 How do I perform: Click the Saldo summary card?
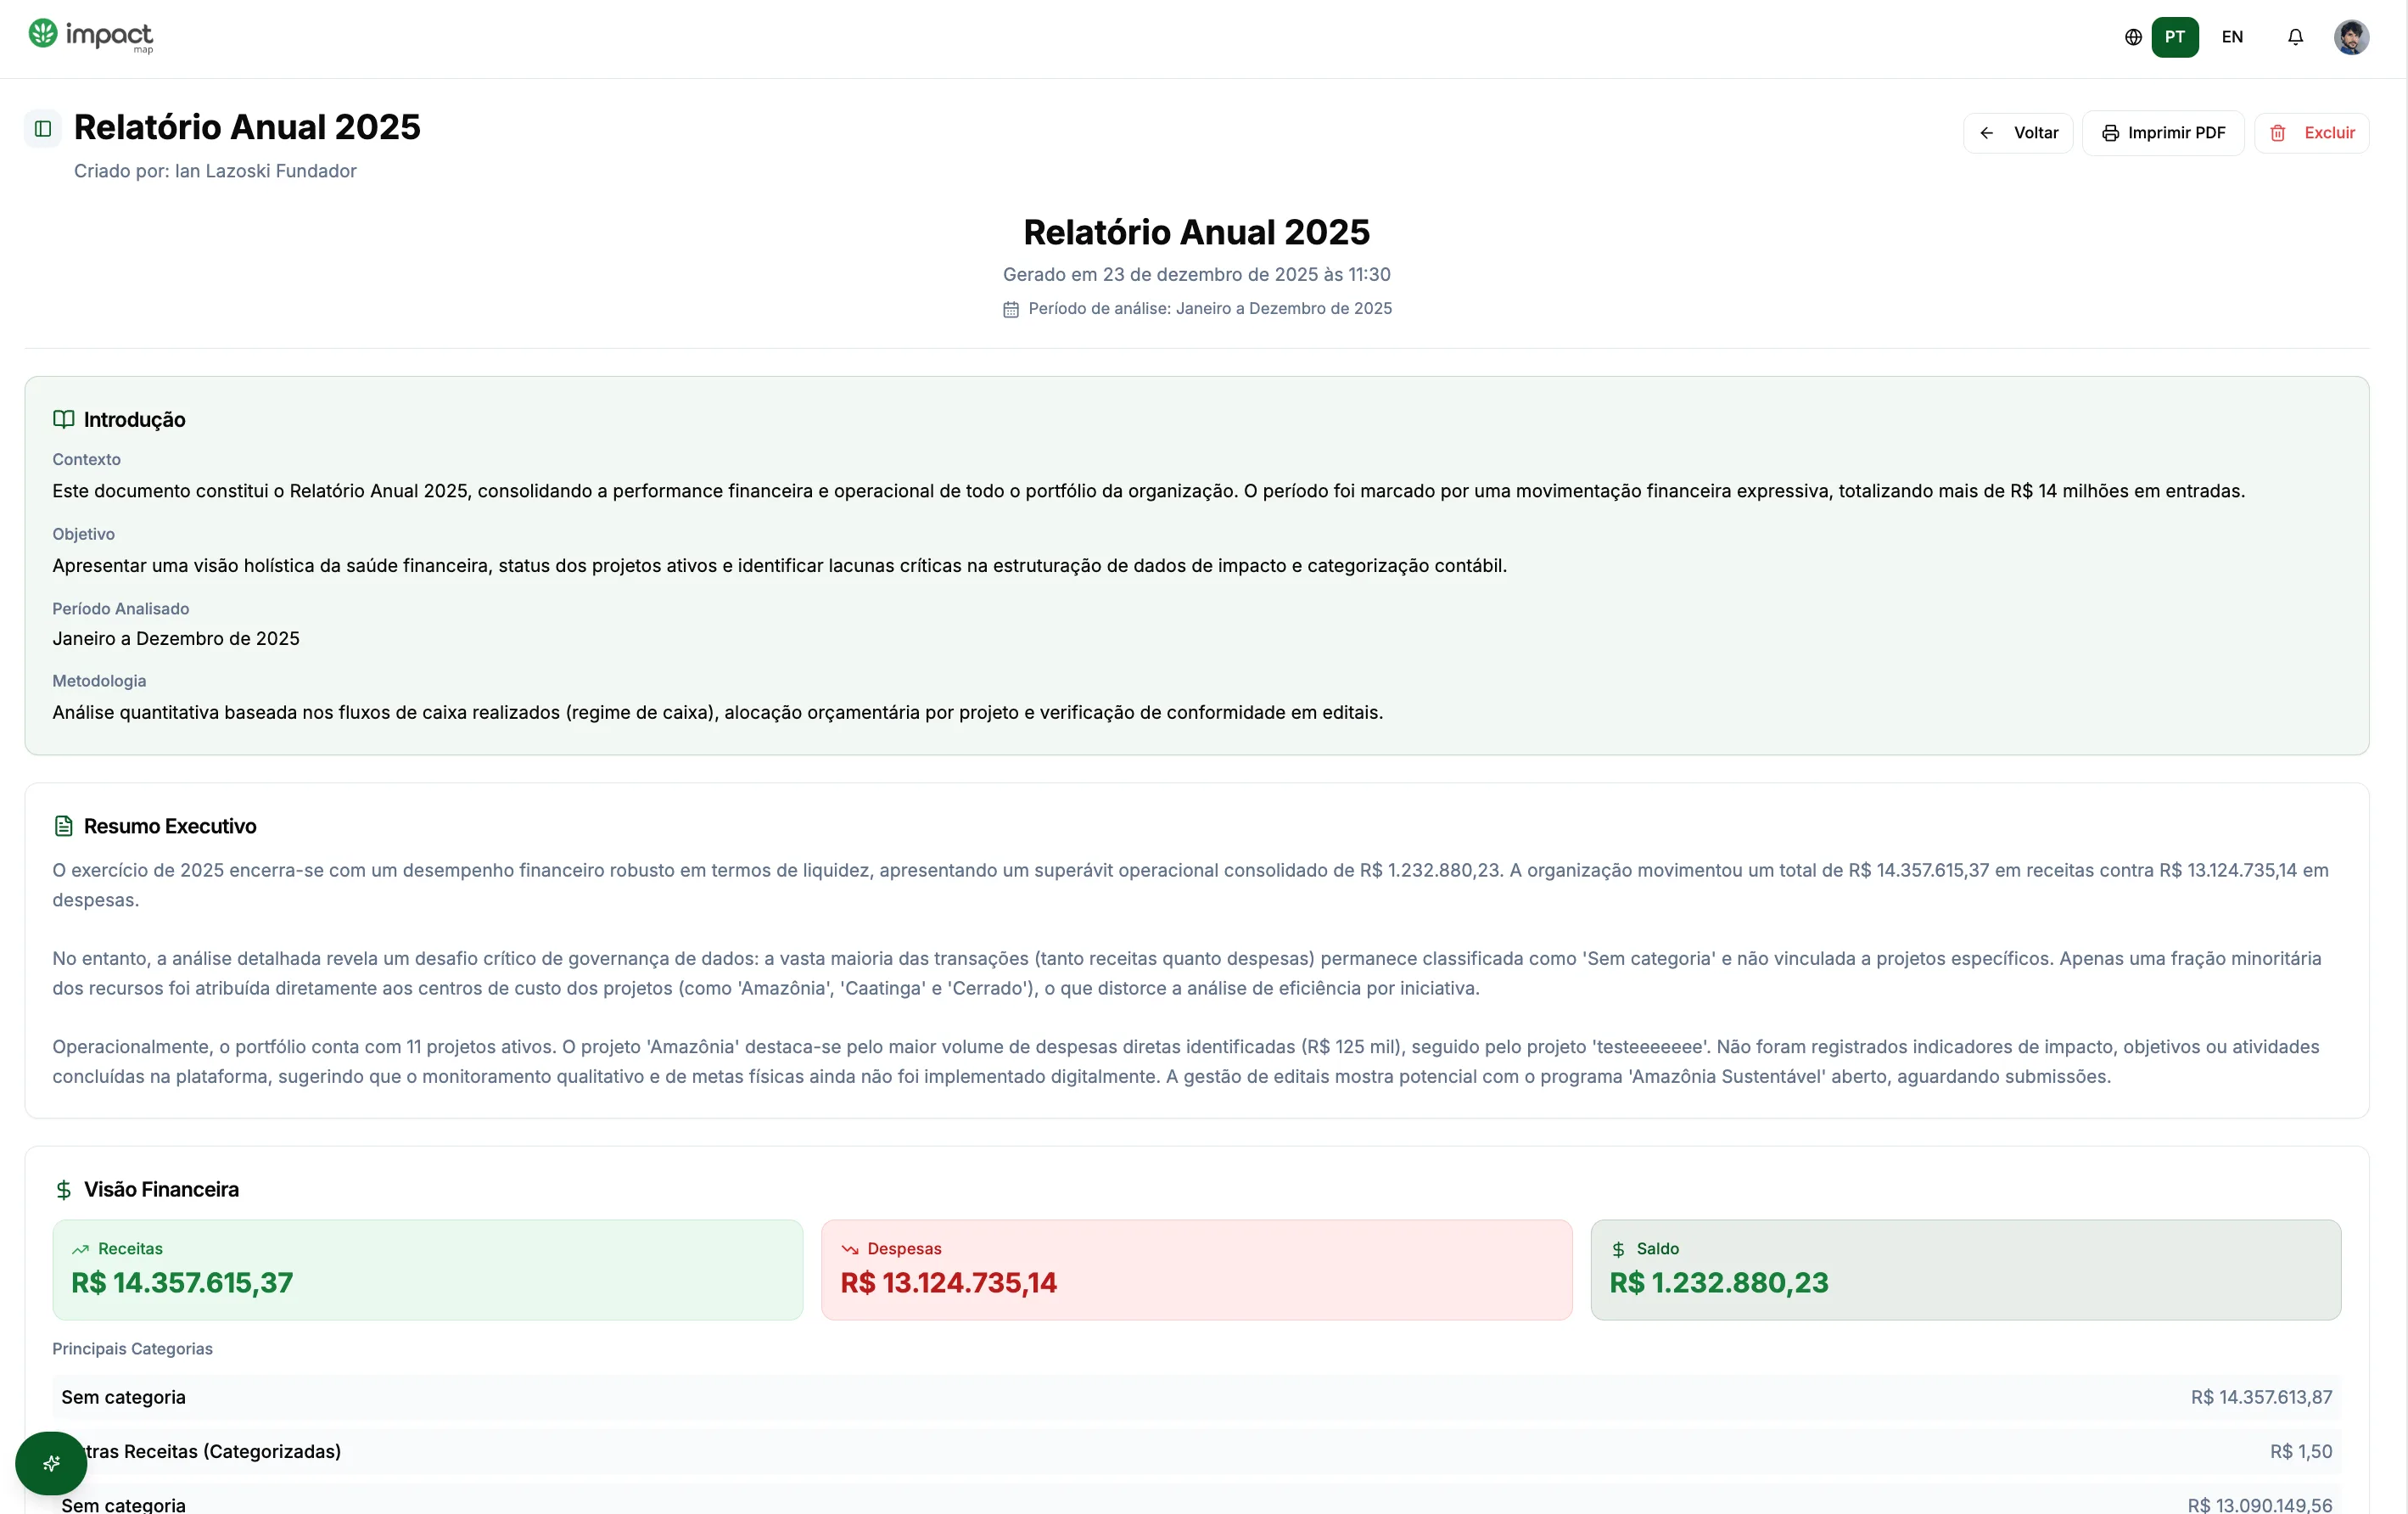tap(1966, 1270)
